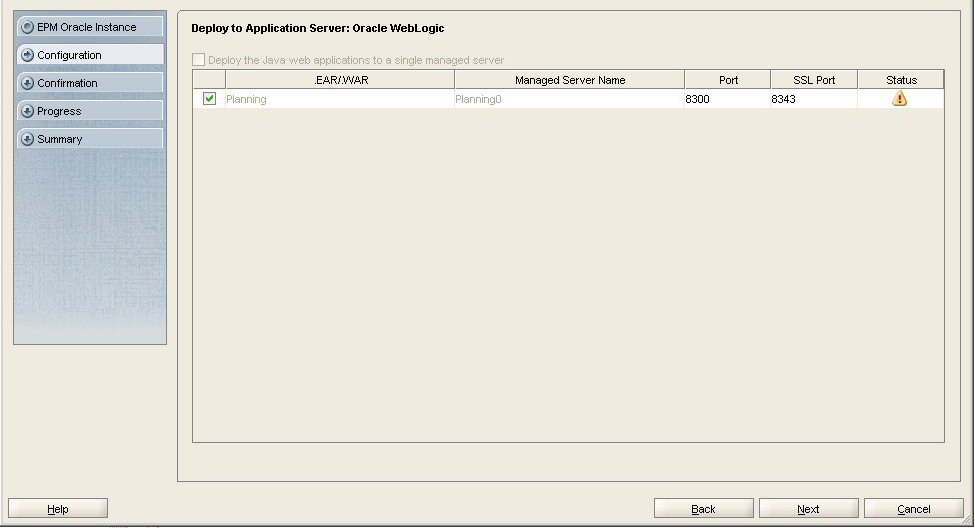Click the Deploy to Application Server heading

point(318,28)
